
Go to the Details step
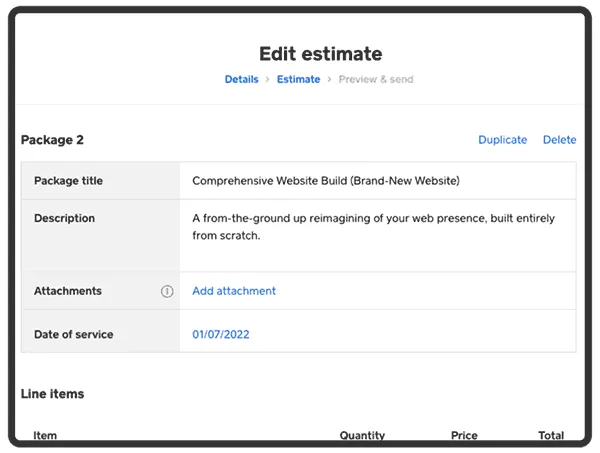coord(241,79)
